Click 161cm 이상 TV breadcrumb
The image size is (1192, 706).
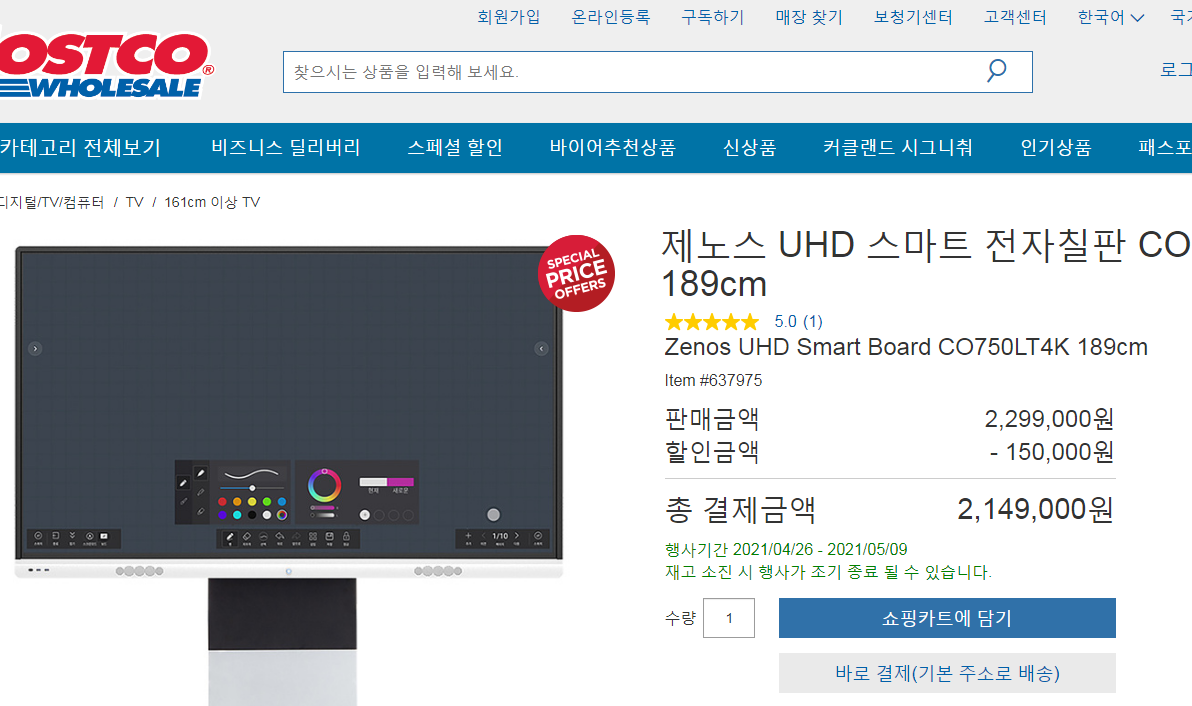pyautogui.click(x=212, y=202)
